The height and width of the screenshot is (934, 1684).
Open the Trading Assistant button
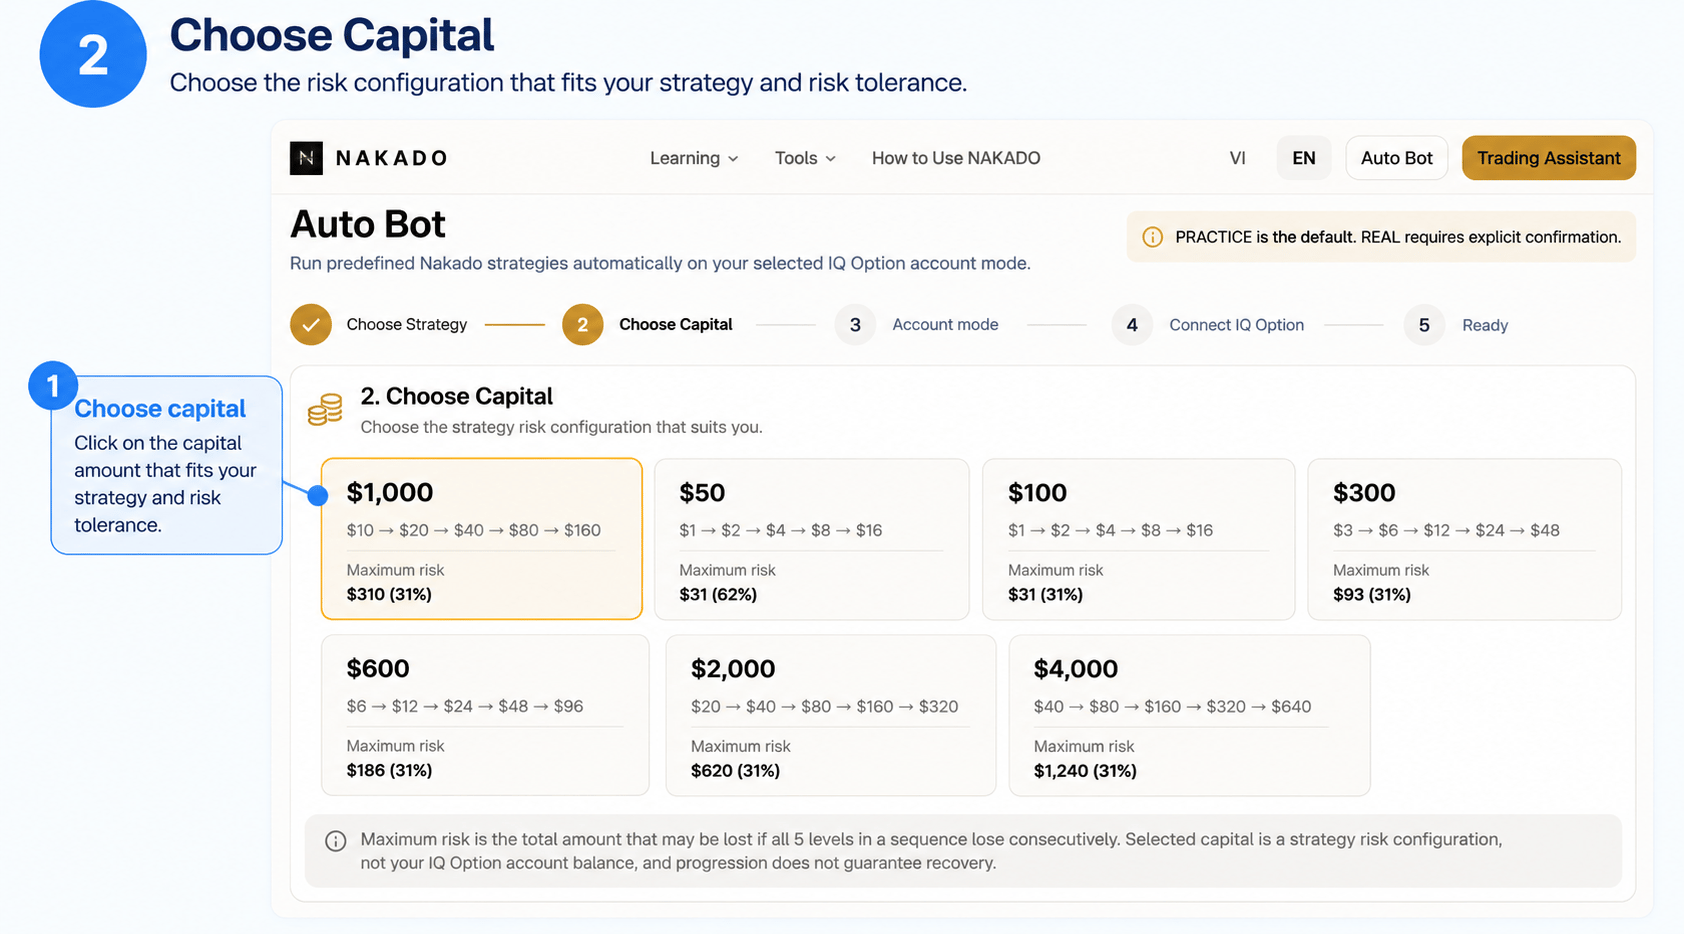[1548, 158]
